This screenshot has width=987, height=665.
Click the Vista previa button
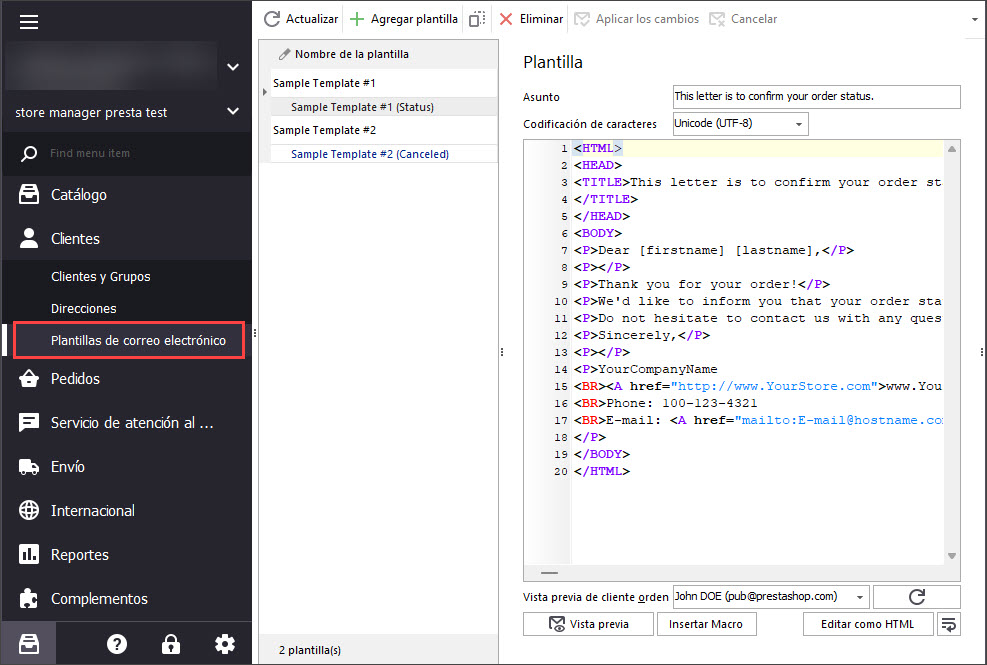tap(589, 624)
